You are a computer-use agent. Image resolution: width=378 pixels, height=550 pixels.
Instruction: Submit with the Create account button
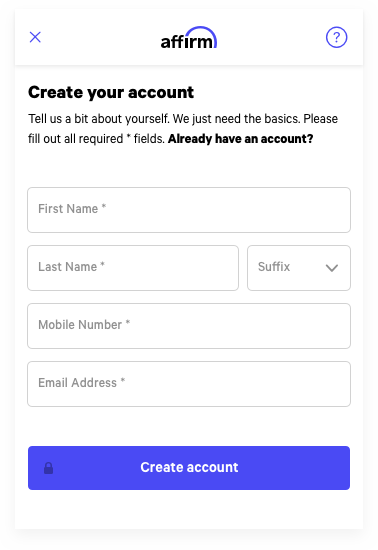(189, 468)
